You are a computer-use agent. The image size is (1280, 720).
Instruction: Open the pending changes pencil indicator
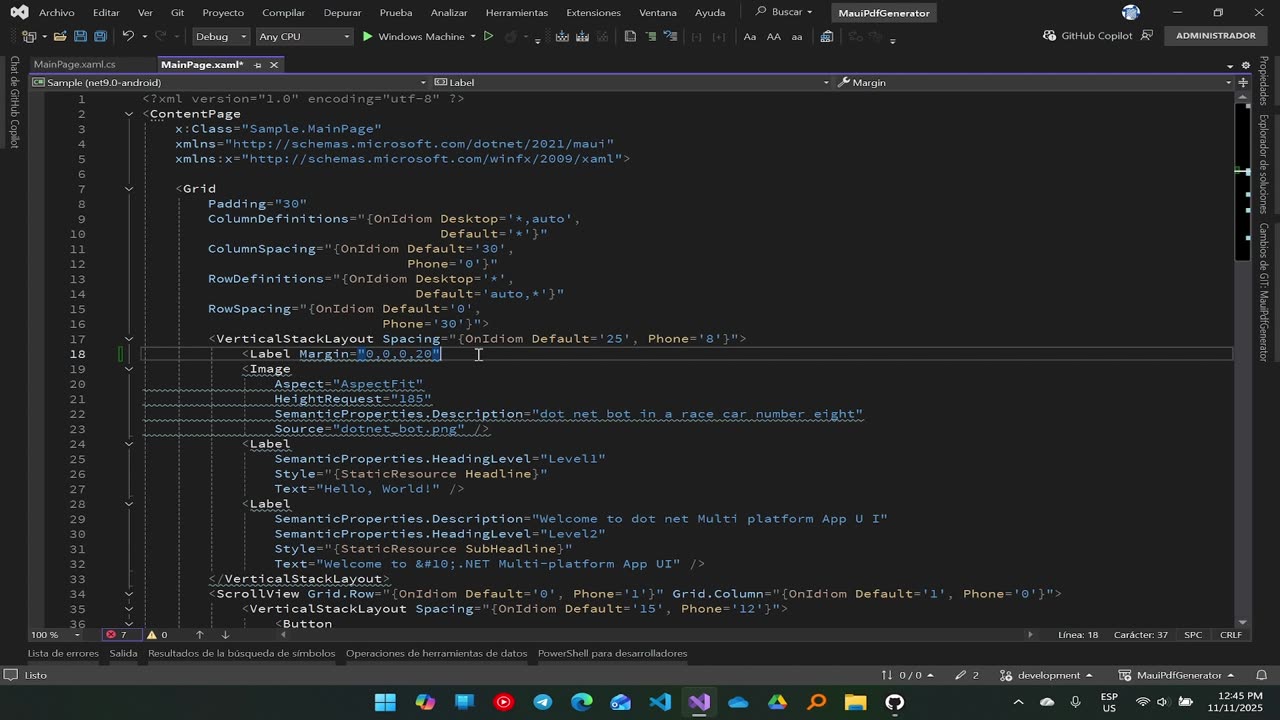pos(967,675)
